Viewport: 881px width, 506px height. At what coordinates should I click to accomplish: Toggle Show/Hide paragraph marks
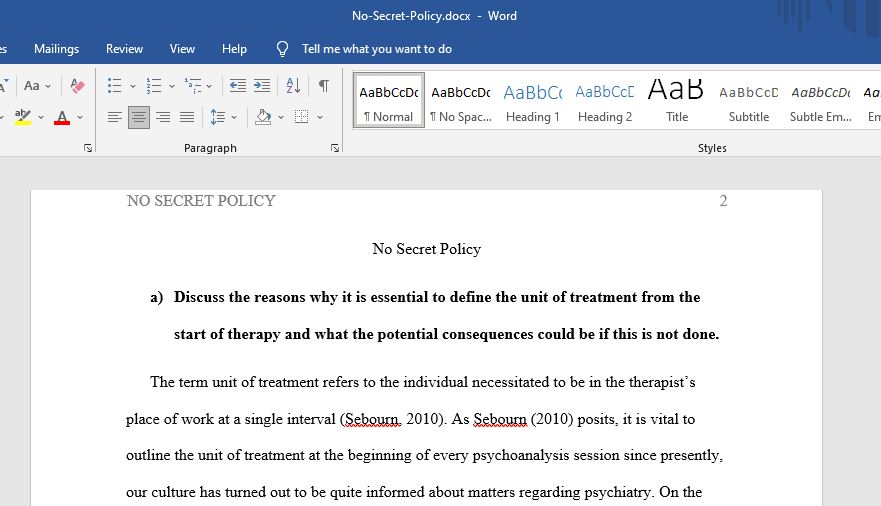324,86
